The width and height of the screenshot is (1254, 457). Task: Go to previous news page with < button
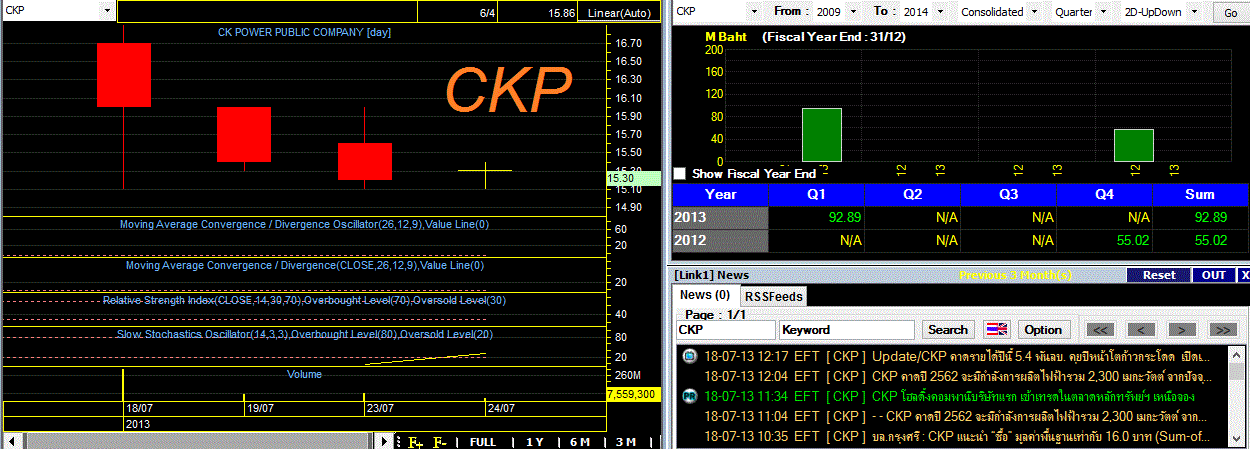click(x=1141, y=330)
